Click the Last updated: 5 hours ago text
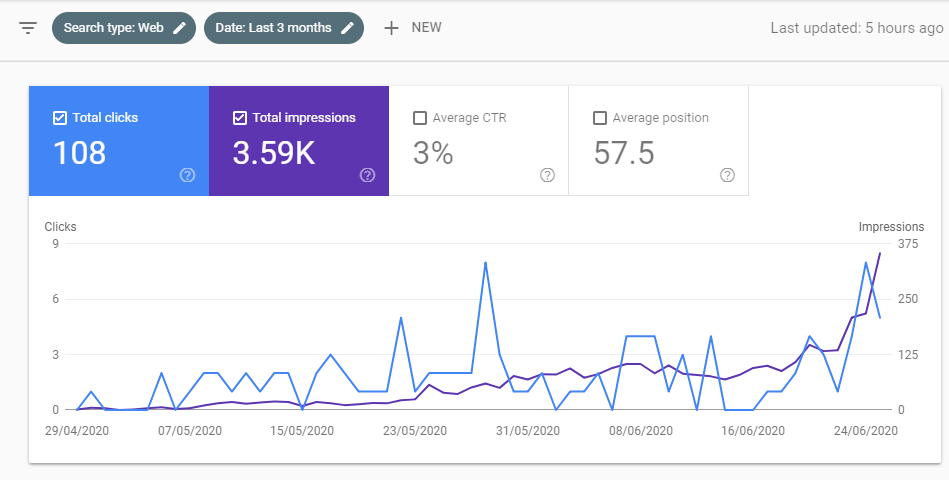This screenshot has width=949, height=480. click(x=856, y=28)
